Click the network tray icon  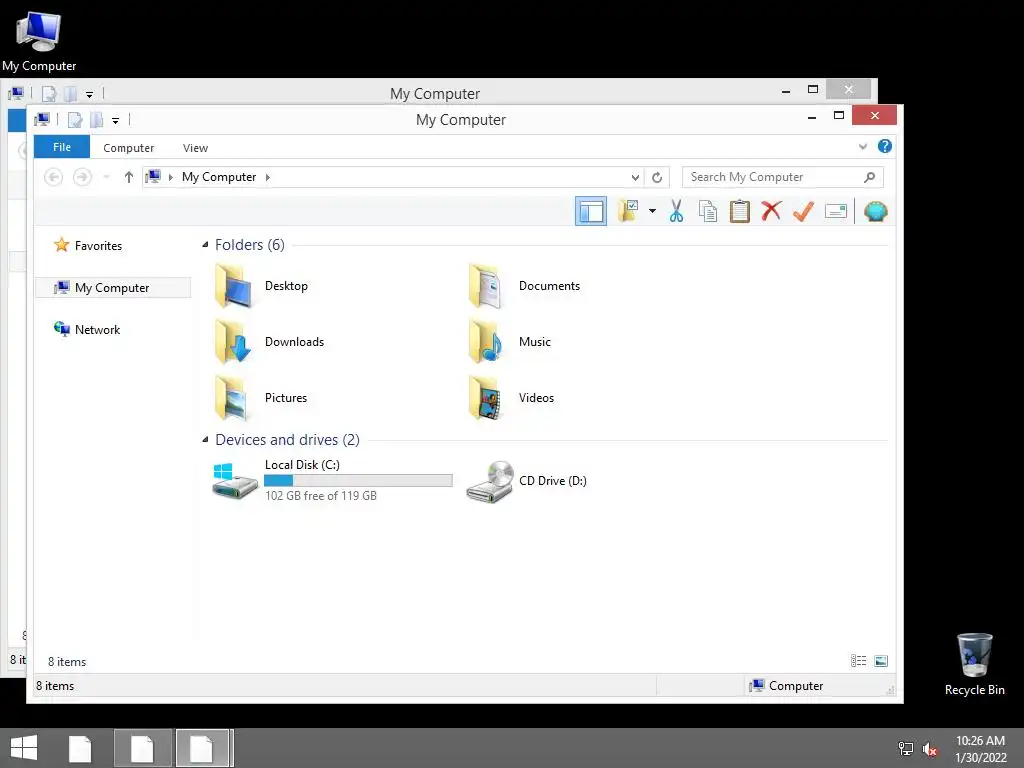pos(905,748)
